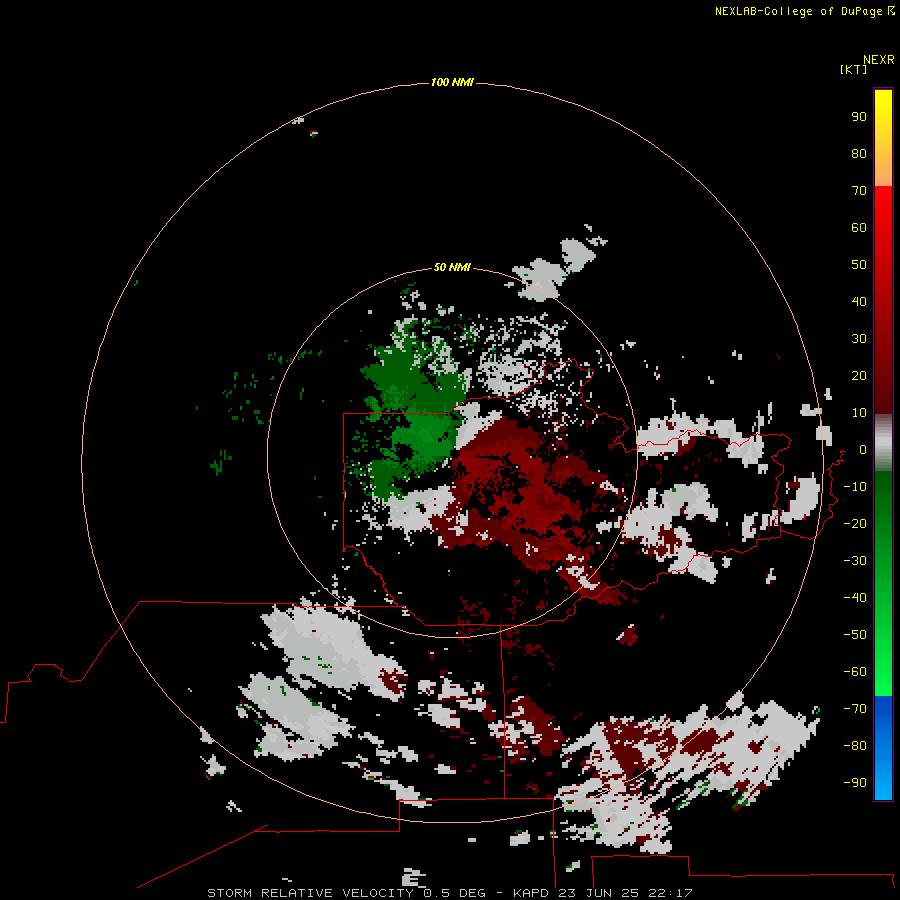Click the 30 value on the color scale
Screen dimensions: 900x900
(x=859, y=339)
